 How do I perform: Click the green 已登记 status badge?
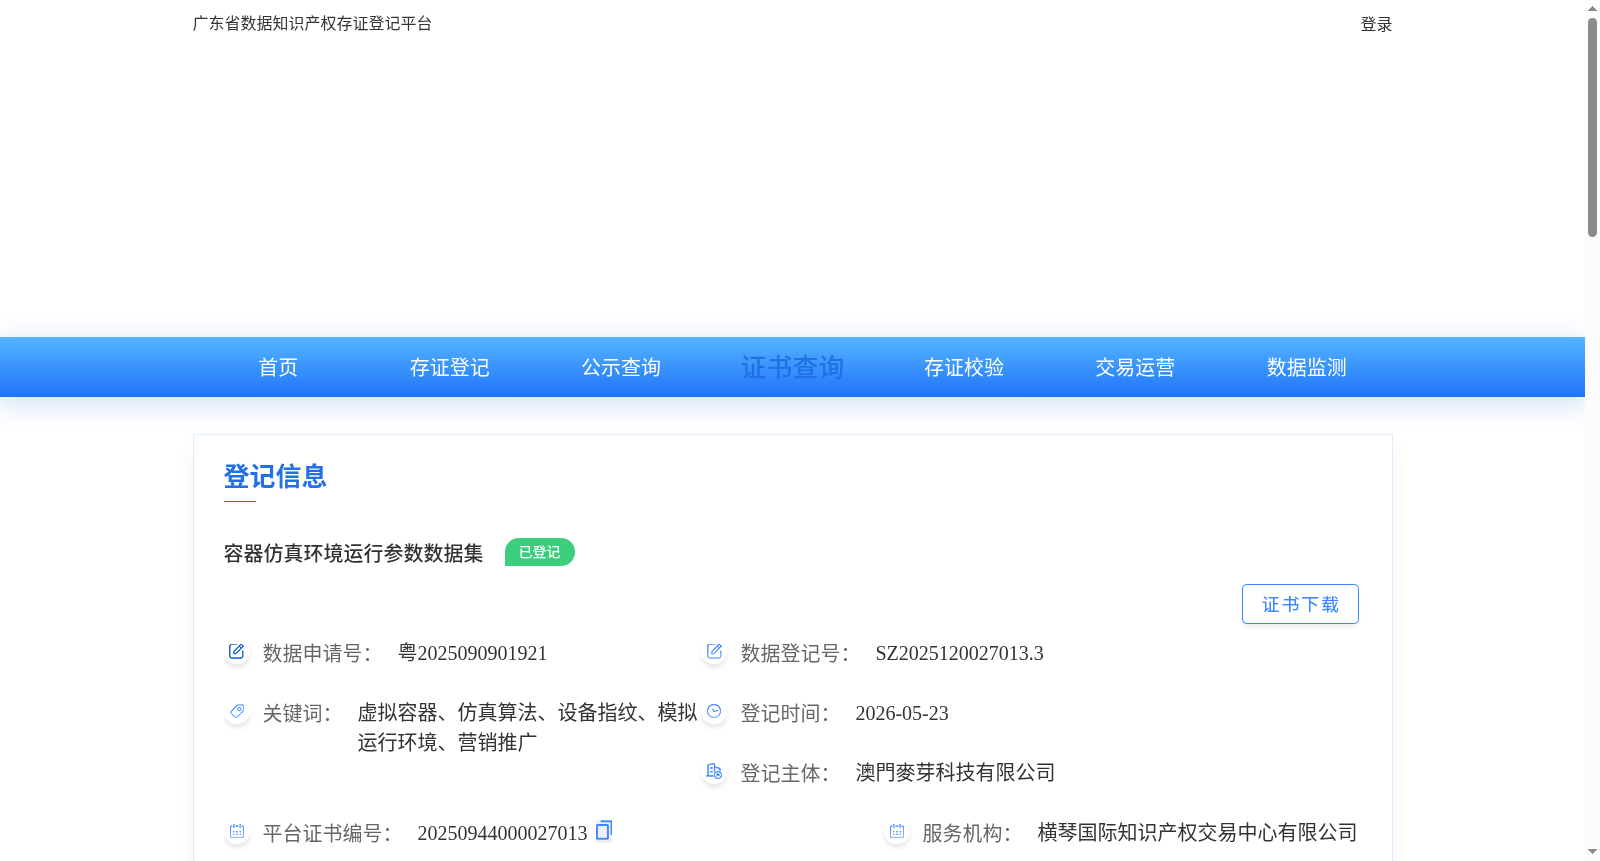[x=540, y=552]
